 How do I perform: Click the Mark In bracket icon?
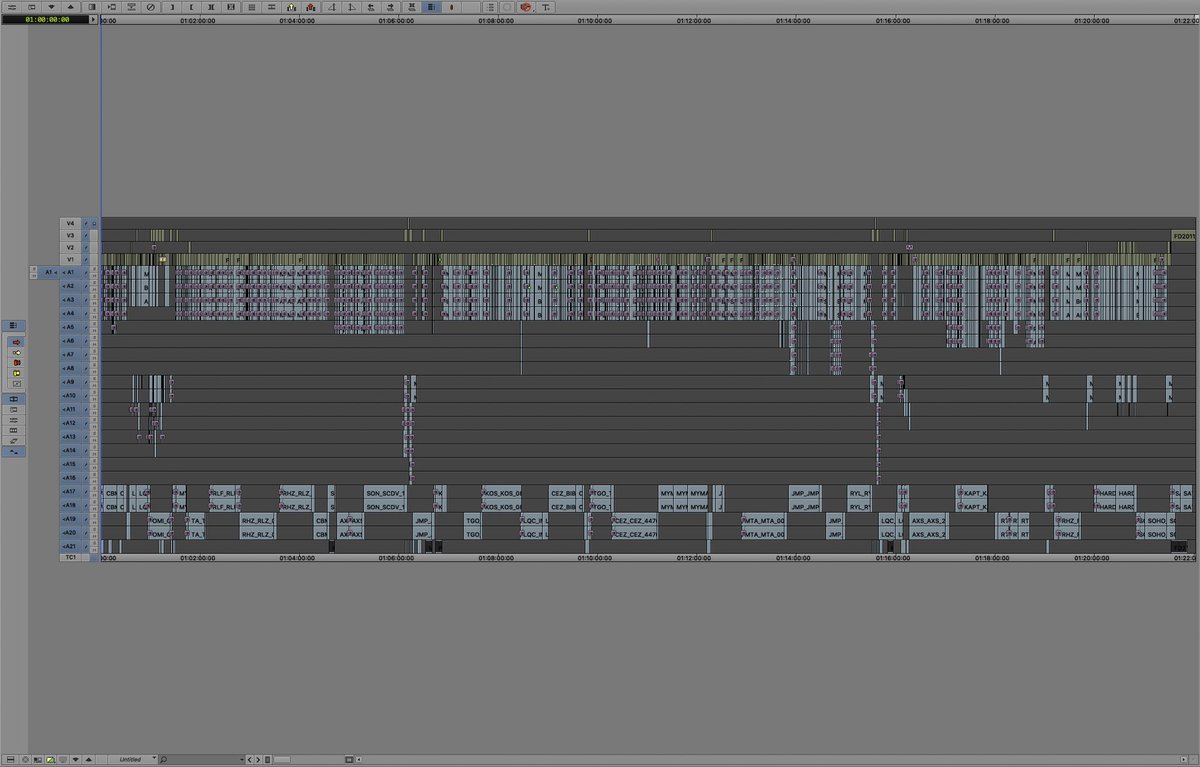(172, 7)
